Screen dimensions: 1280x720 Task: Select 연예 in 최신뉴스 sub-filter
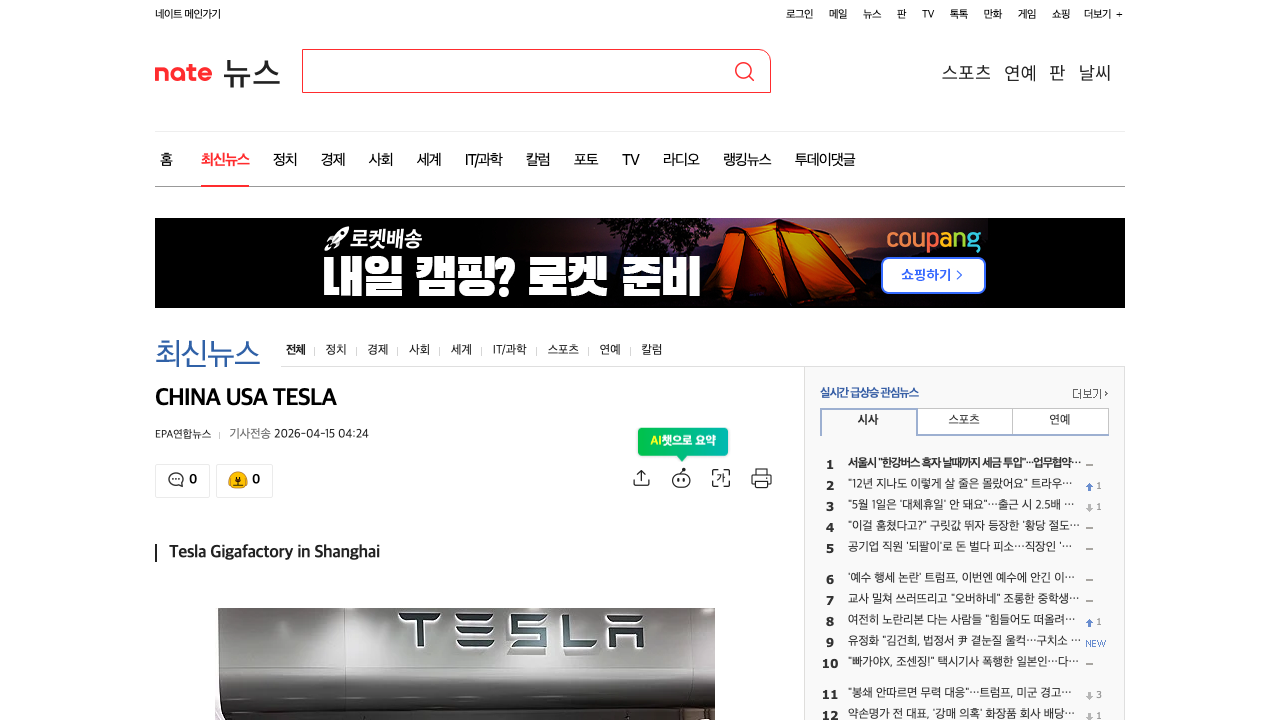tap(610, 350)
